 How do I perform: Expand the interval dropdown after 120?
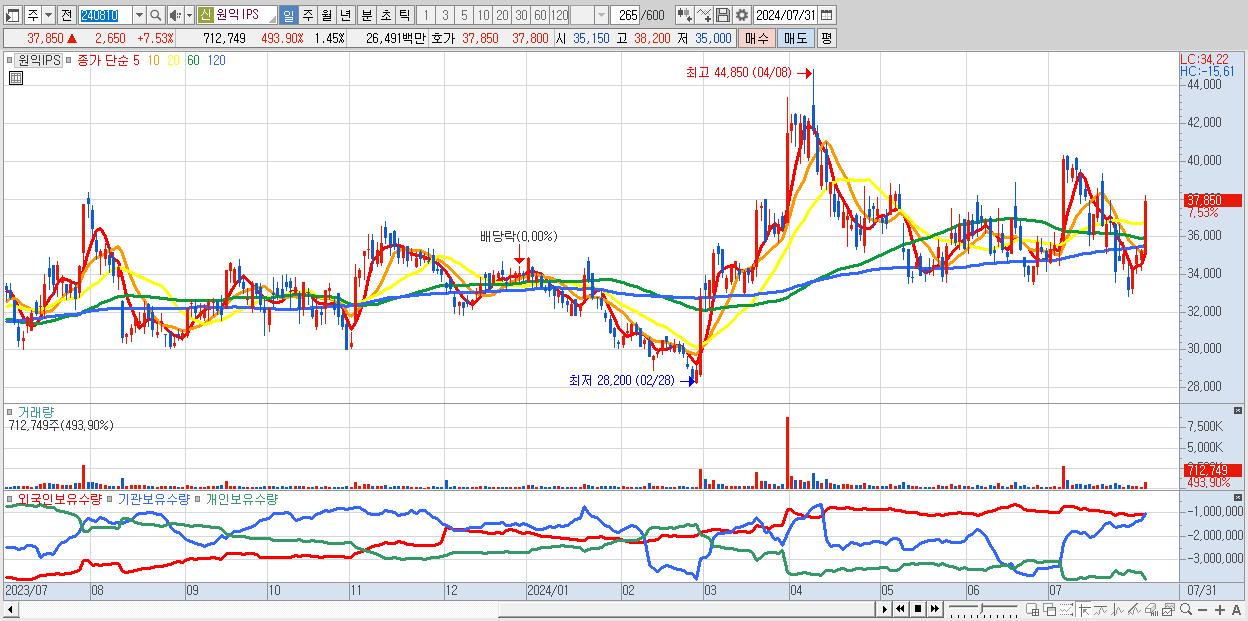(x=601, y=15)
